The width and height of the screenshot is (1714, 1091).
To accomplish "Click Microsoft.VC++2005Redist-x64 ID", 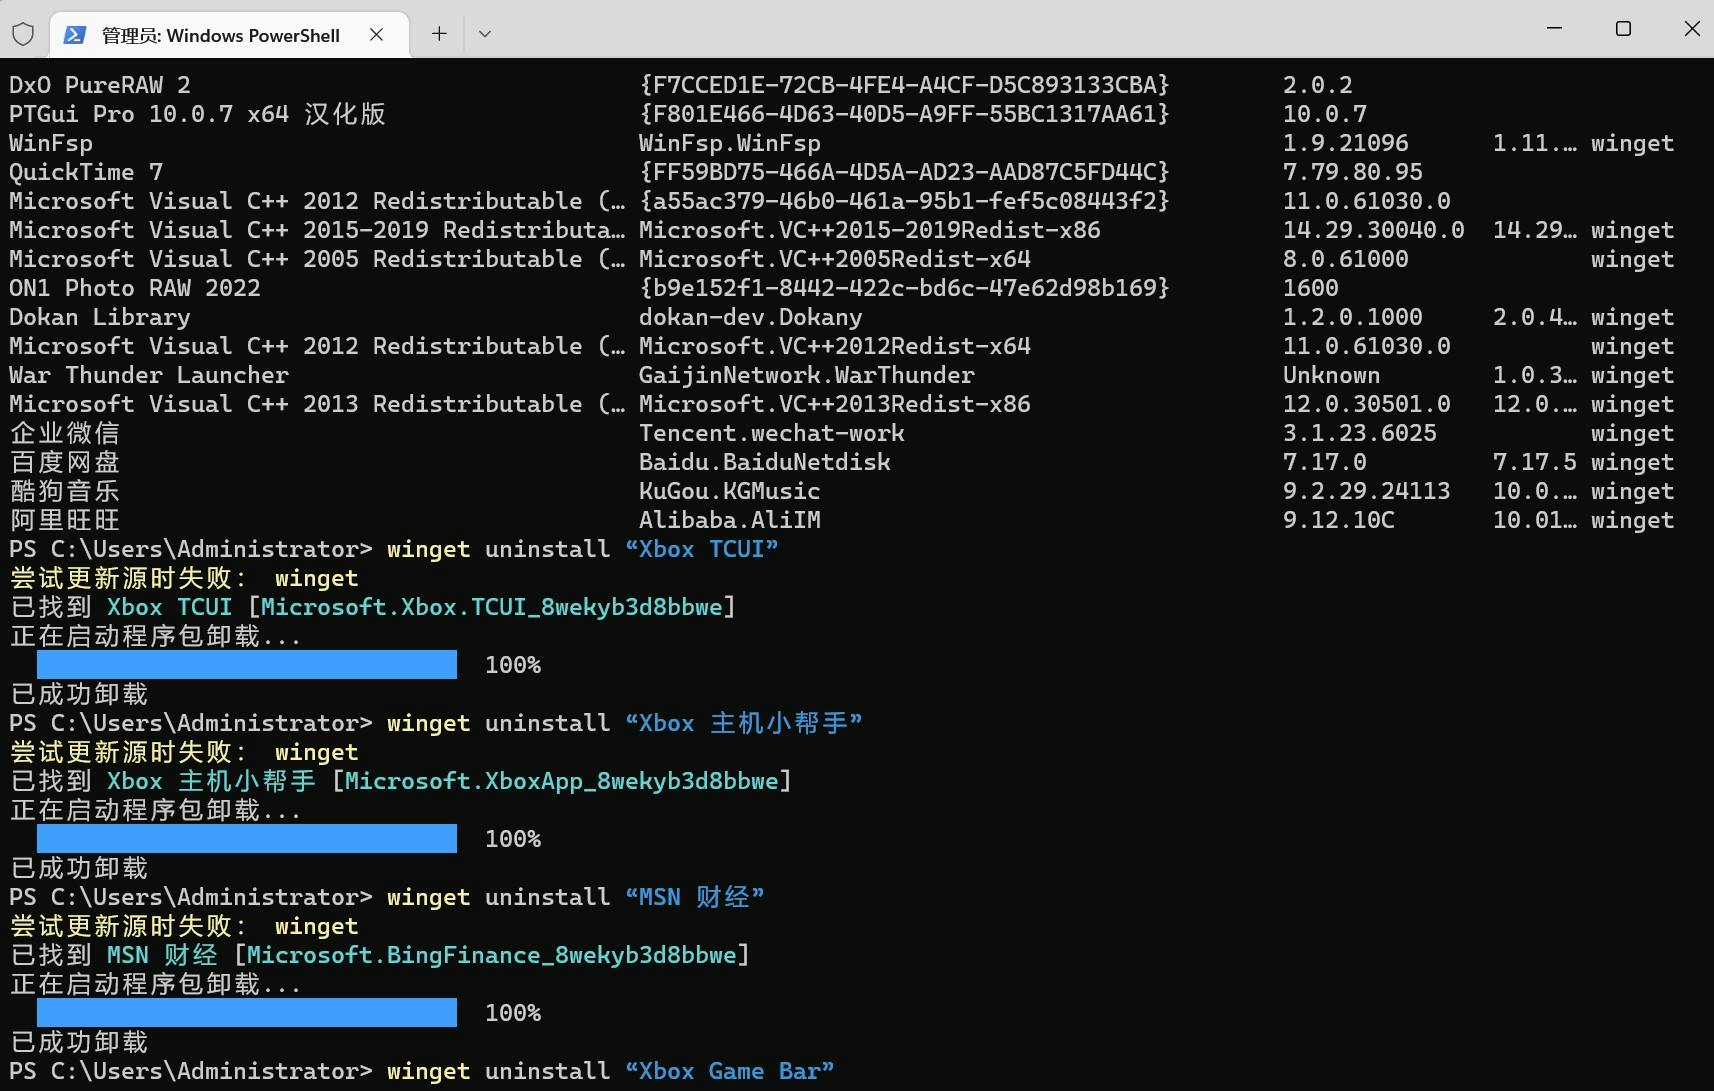I will click(835, 259).
